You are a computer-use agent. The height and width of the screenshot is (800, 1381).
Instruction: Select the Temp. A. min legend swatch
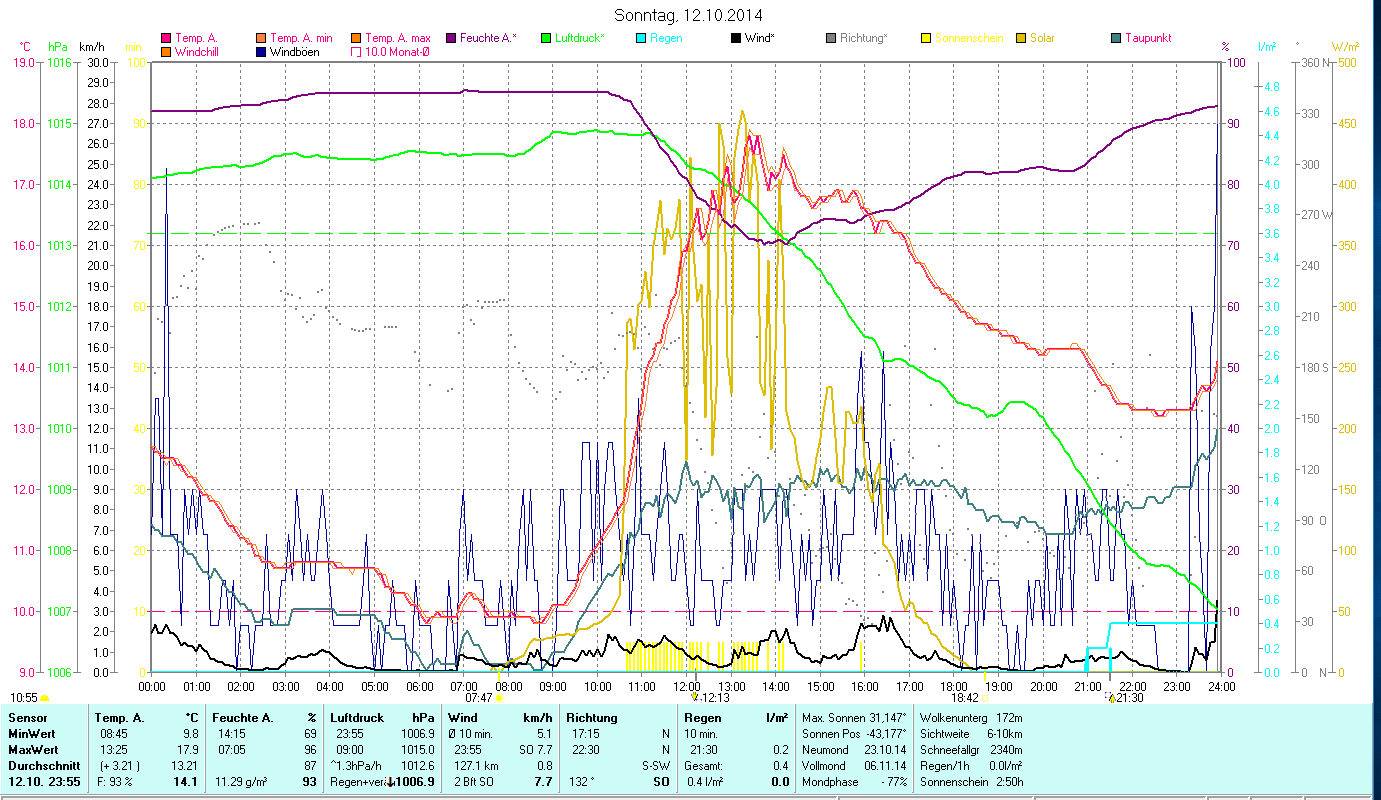262,38
